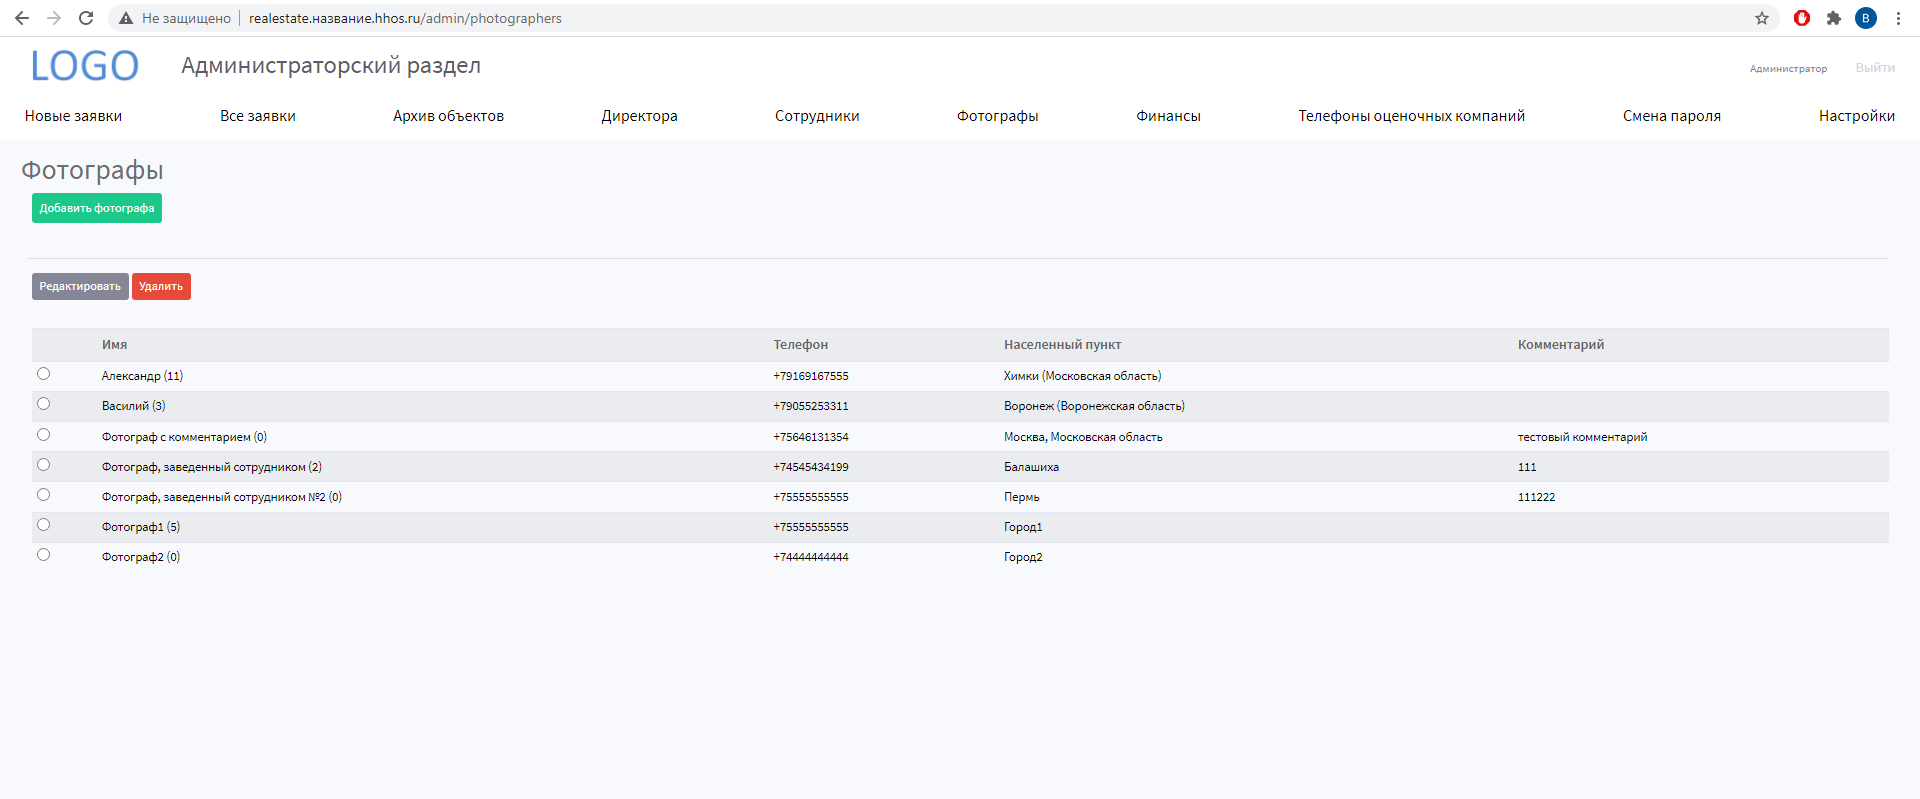Go back with the browser back arrow

click(x=22, y=18)
